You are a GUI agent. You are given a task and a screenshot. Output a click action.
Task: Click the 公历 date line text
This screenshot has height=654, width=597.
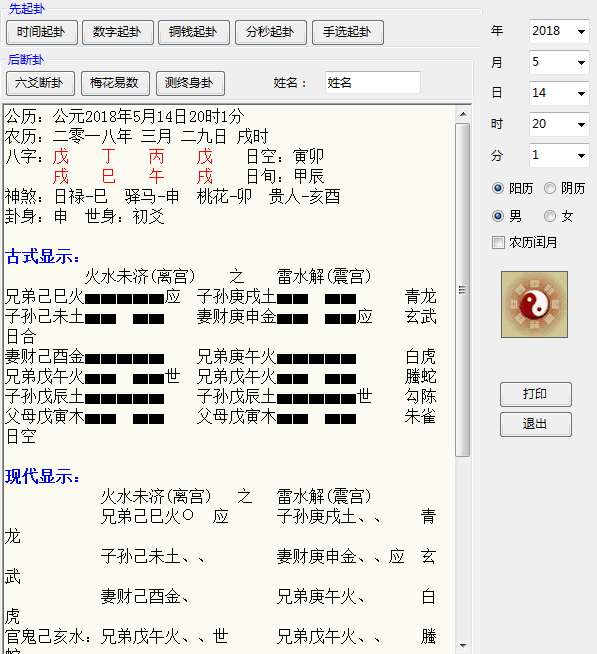125,116
